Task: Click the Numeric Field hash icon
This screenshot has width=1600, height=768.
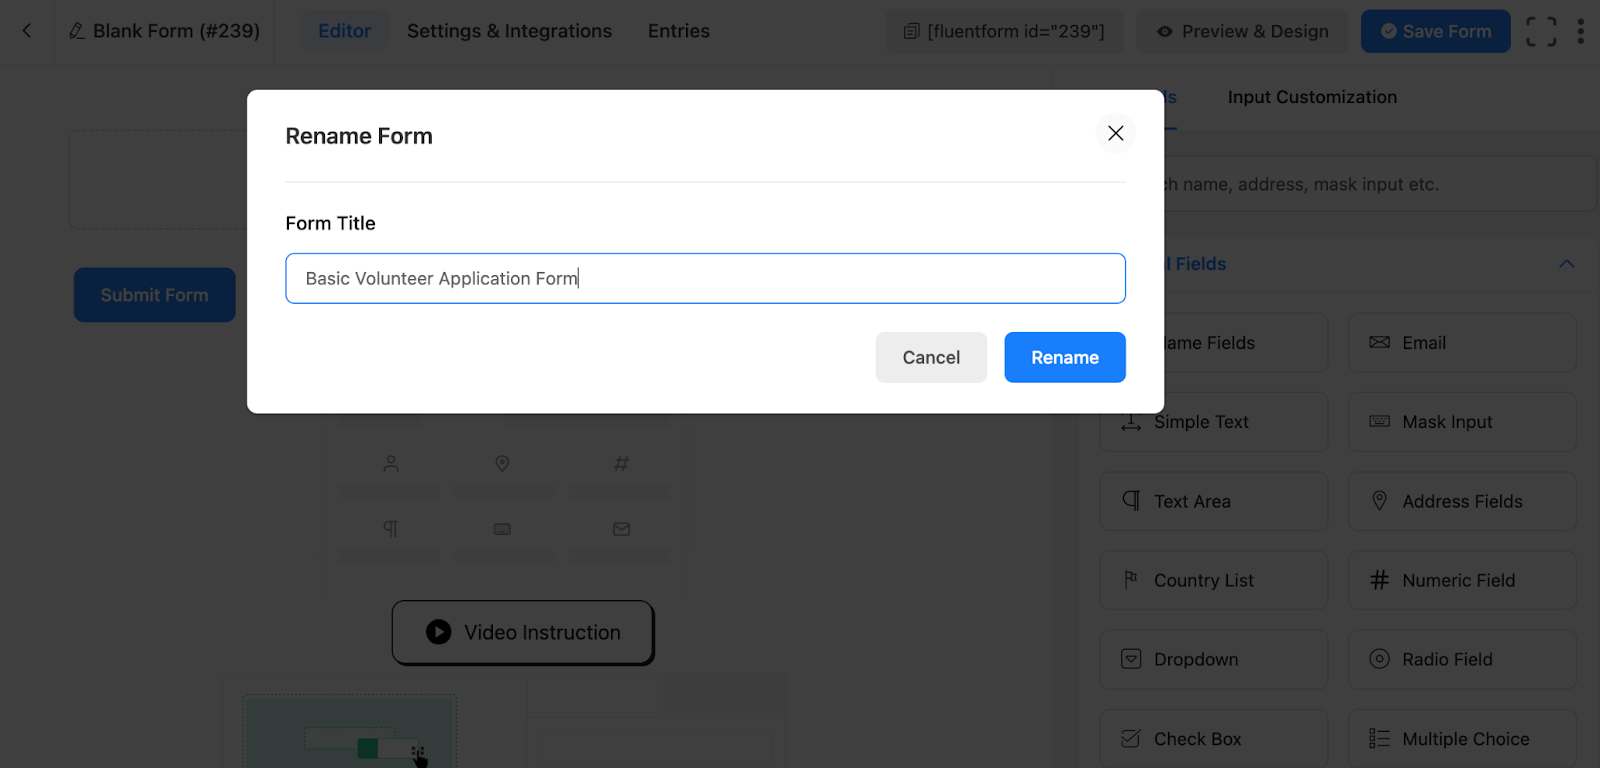Action: pyautogui.click(x=1379, y=580)
